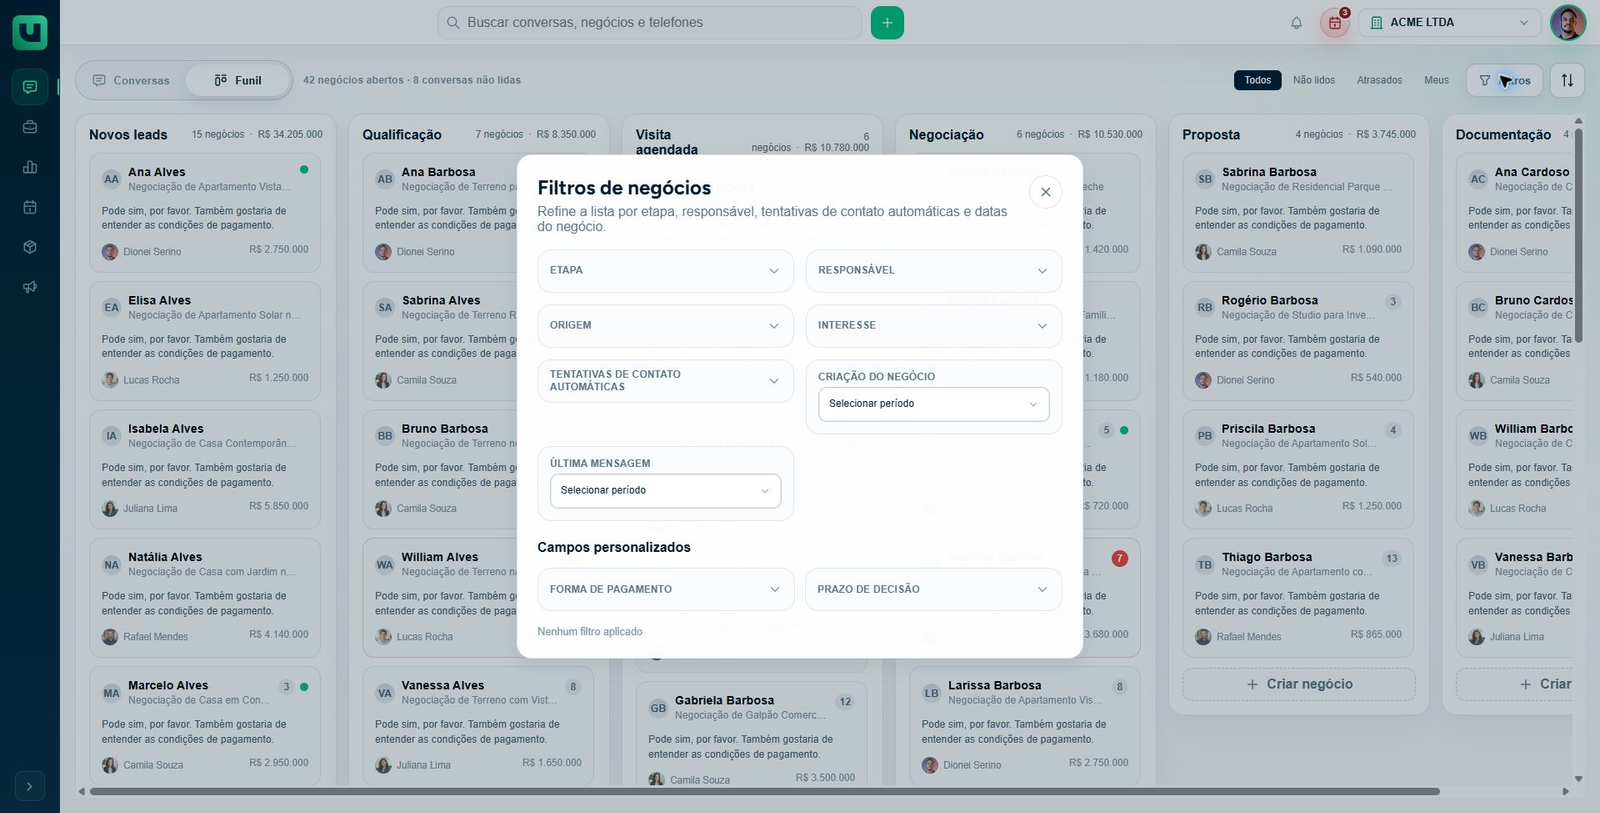Select the Todos filter

coord(1258,80)
